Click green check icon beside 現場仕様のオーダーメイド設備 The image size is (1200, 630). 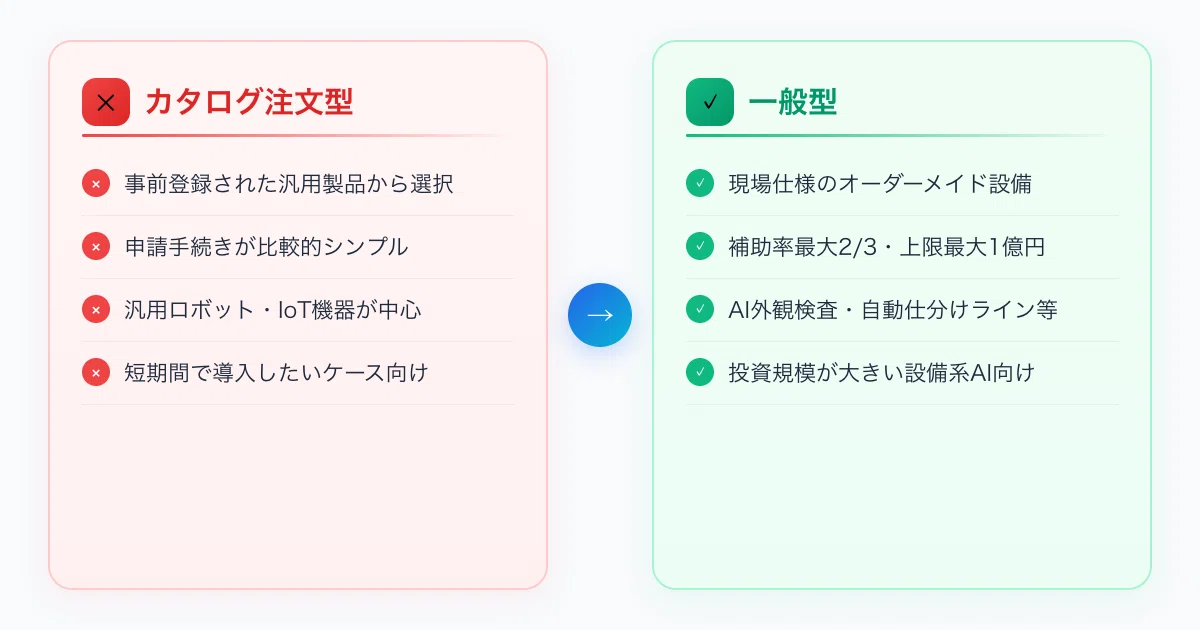click(x=700, y=184)
